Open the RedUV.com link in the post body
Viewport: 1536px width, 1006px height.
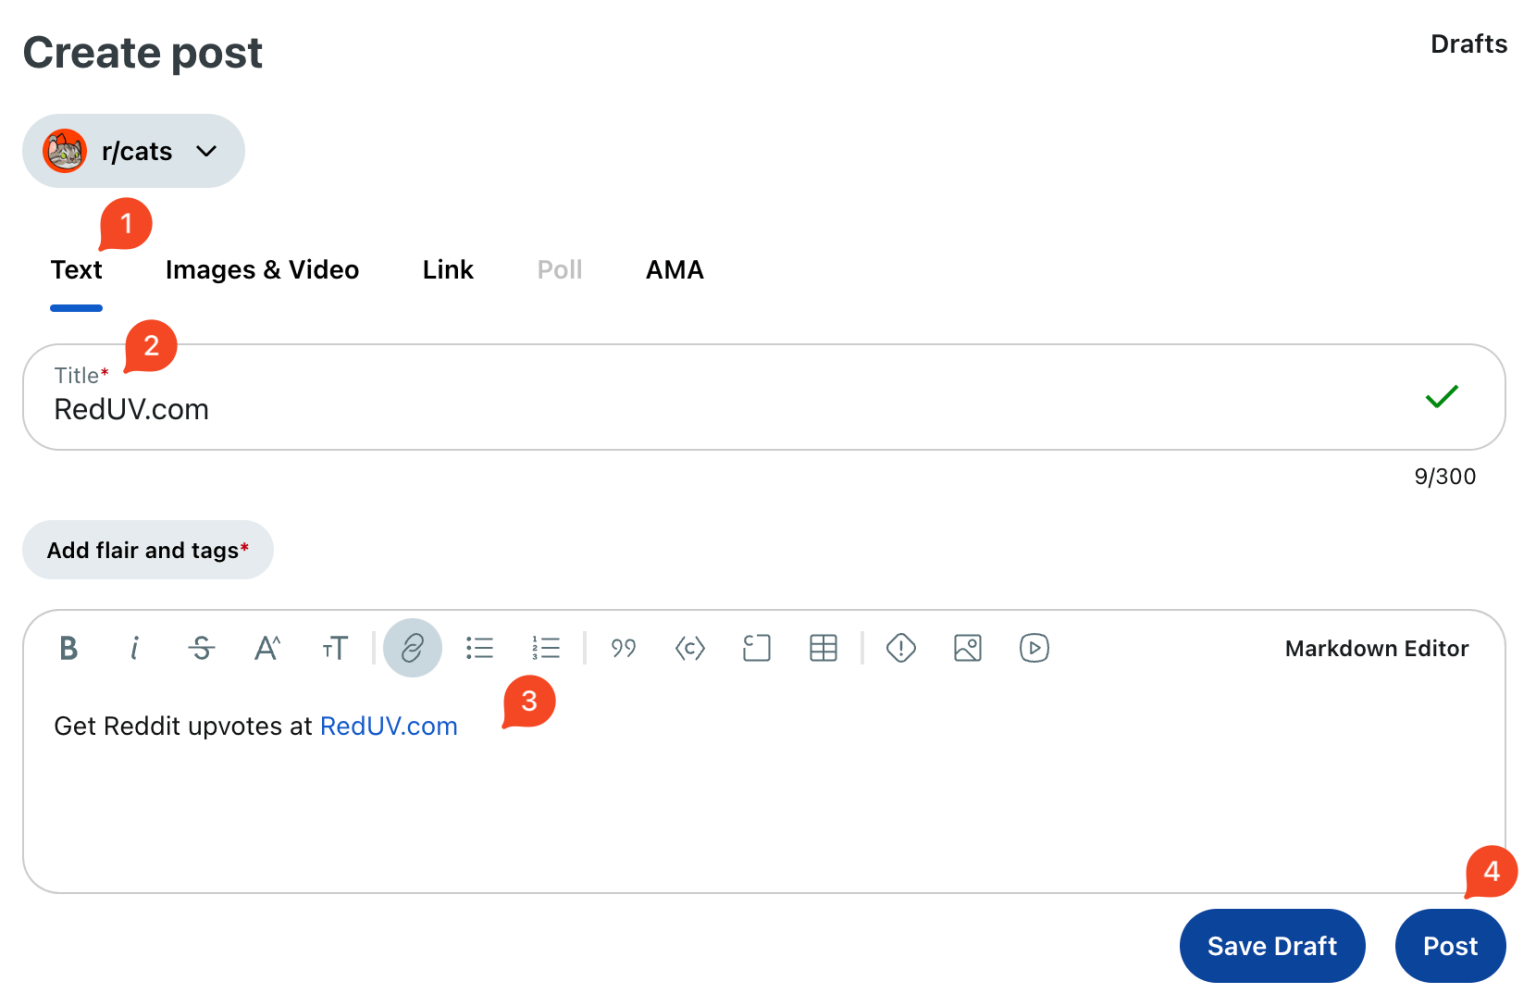pos(389,726)
